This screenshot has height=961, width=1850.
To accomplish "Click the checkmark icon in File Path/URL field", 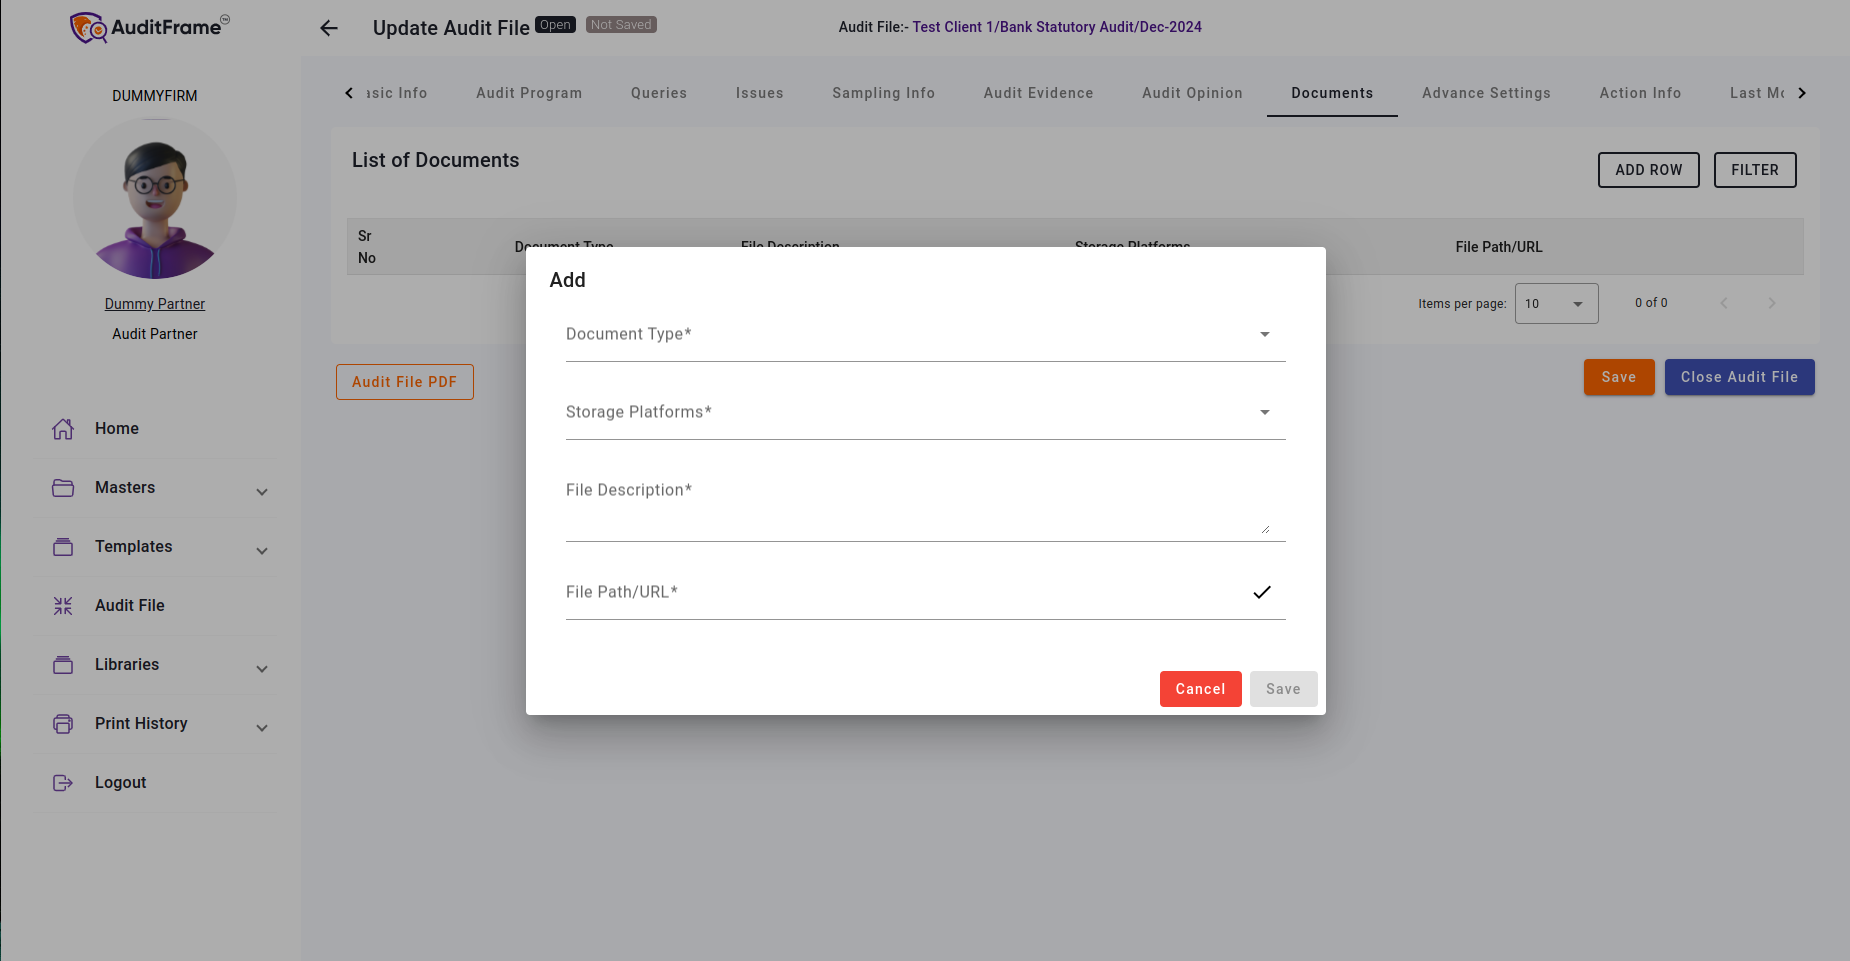I will [x=1262, y=592].
